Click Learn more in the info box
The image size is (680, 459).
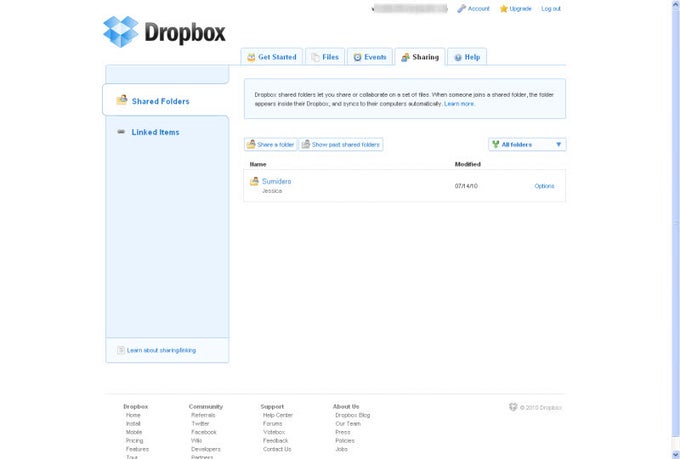(459, 104)
